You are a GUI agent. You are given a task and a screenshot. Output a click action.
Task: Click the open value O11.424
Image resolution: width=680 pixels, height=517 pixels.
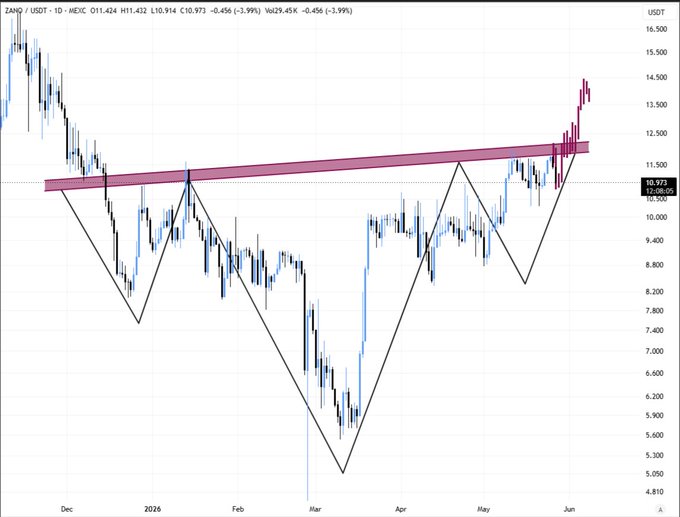coord(103,11)
